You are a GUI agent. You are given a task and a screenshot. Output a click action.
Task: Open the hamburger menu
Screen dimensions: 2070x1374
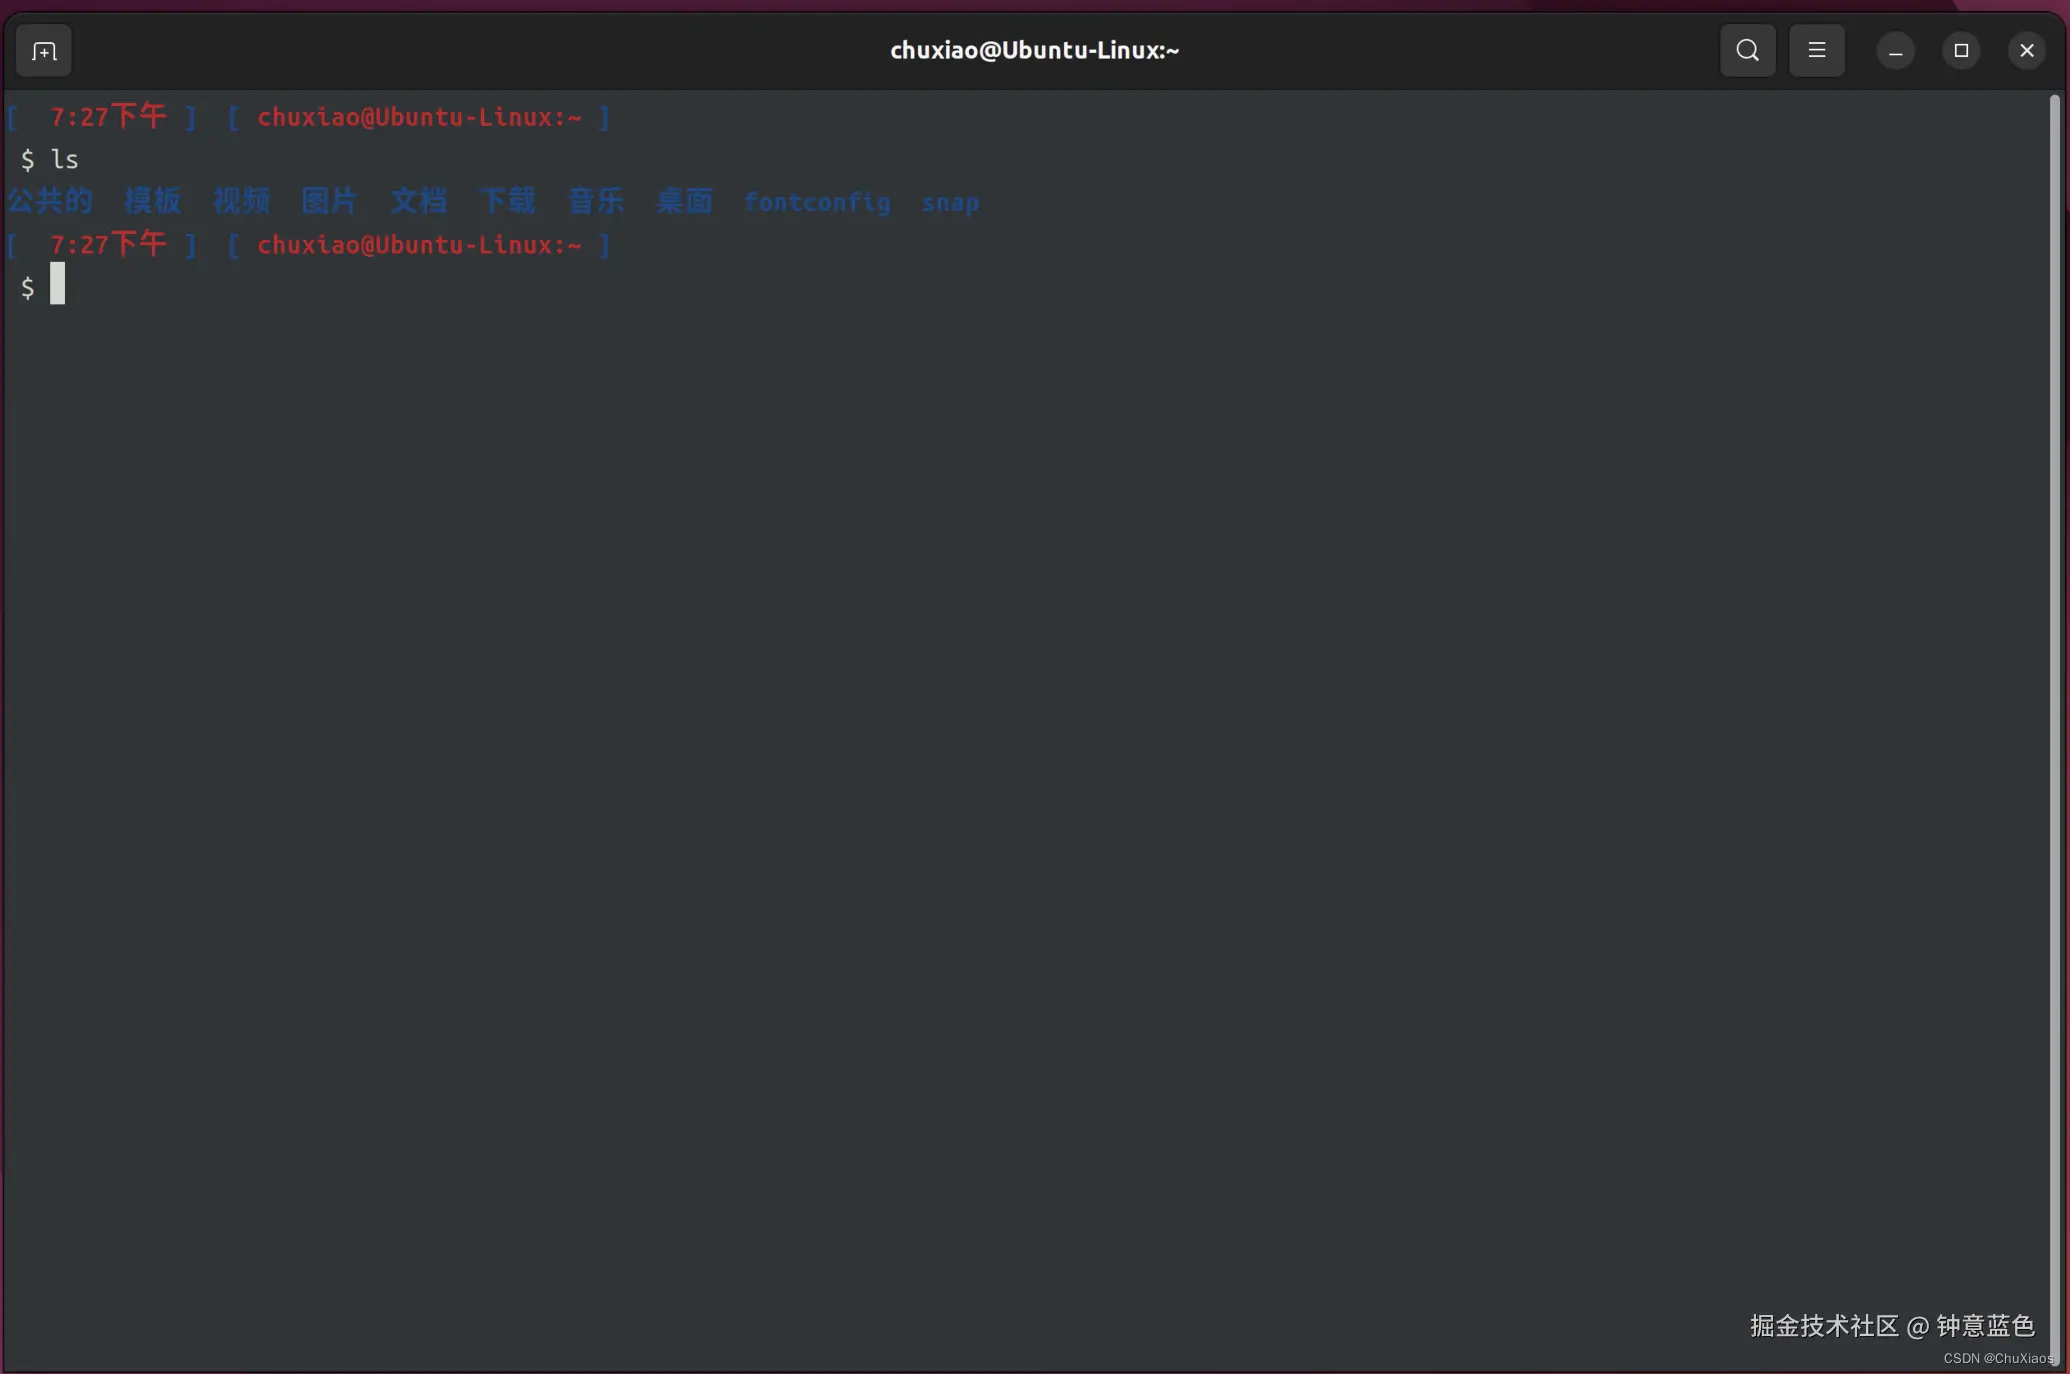[x=1816, y=51]
